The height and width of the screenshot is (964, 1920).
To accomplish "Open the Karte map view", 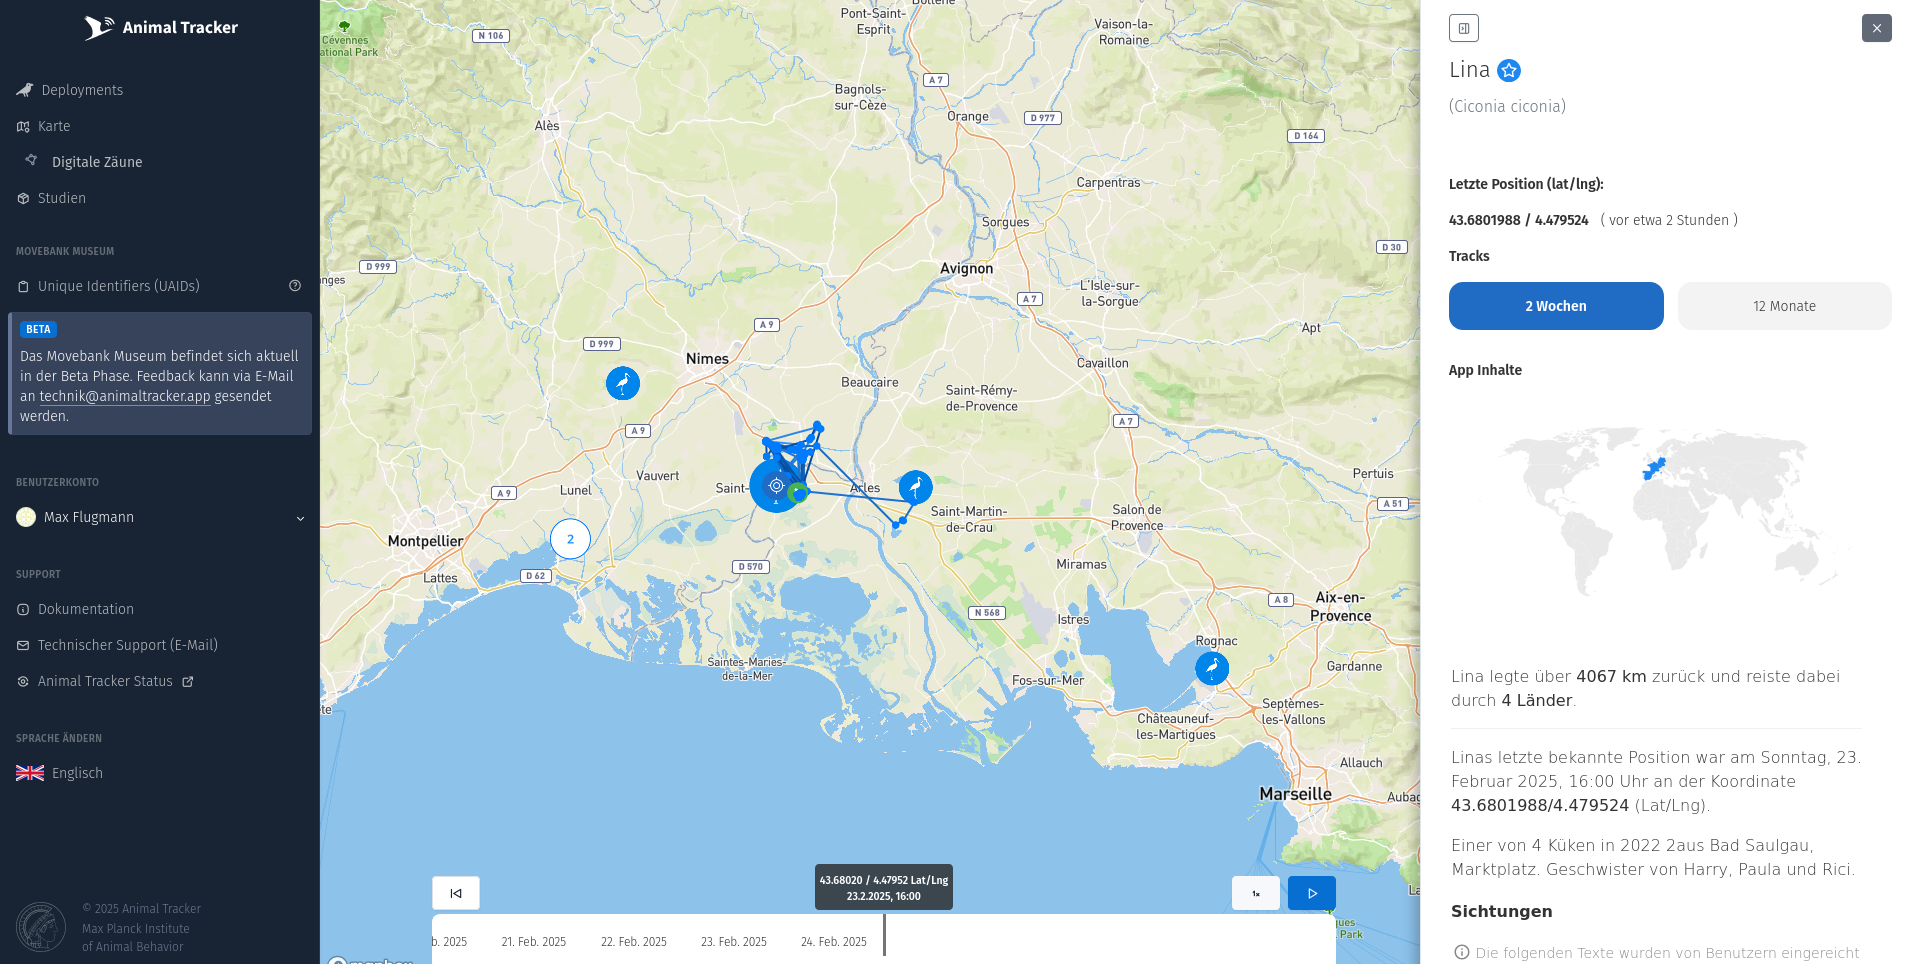I will [x=54, y=126].
